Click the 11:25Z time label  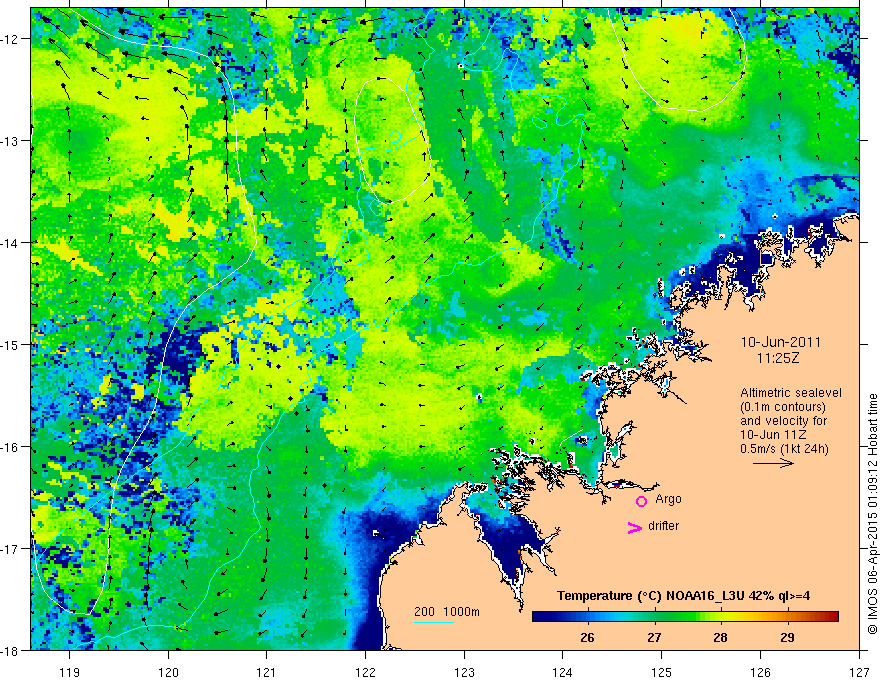[778, 357]
